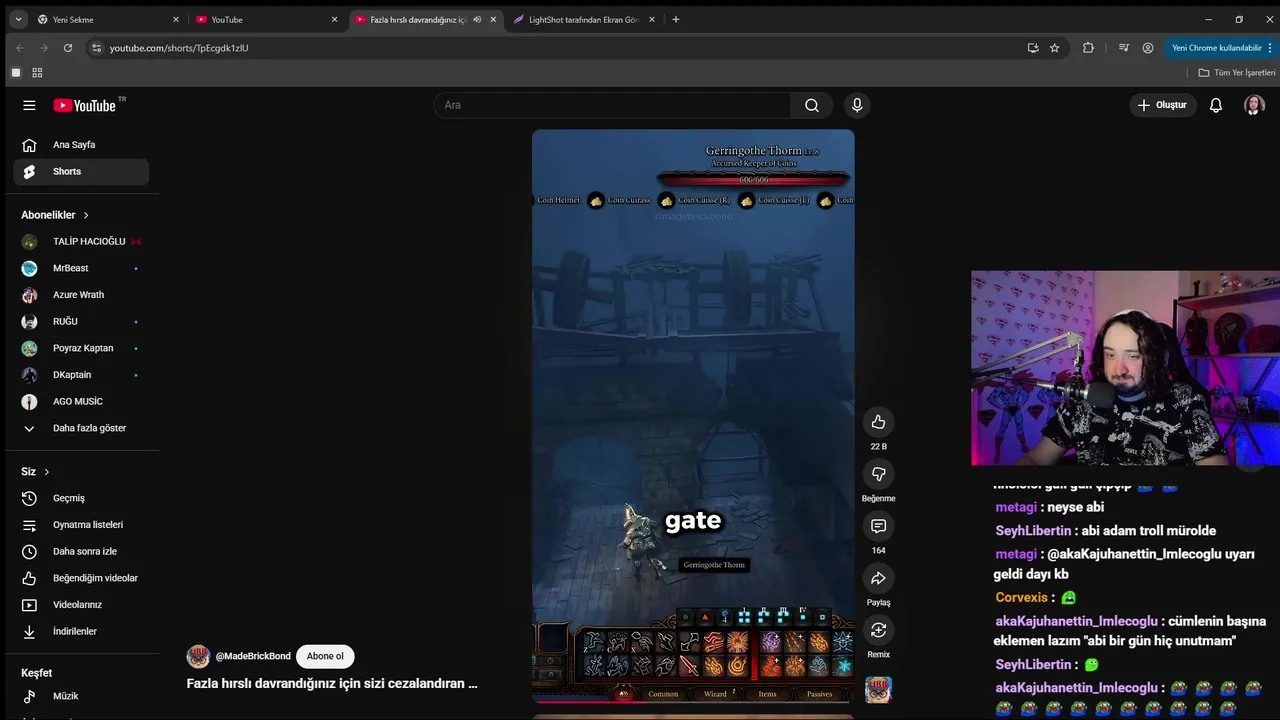
Task: Open the account avatar menu
Action: tap(1254, 105)
